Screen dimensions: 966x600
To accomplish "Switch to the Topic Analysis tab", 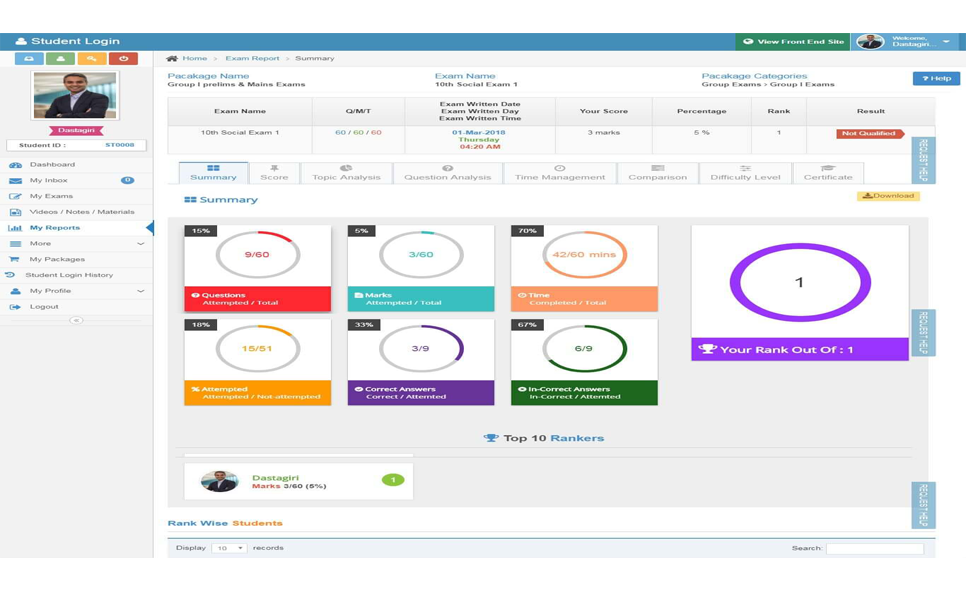I will click(346, 173).
